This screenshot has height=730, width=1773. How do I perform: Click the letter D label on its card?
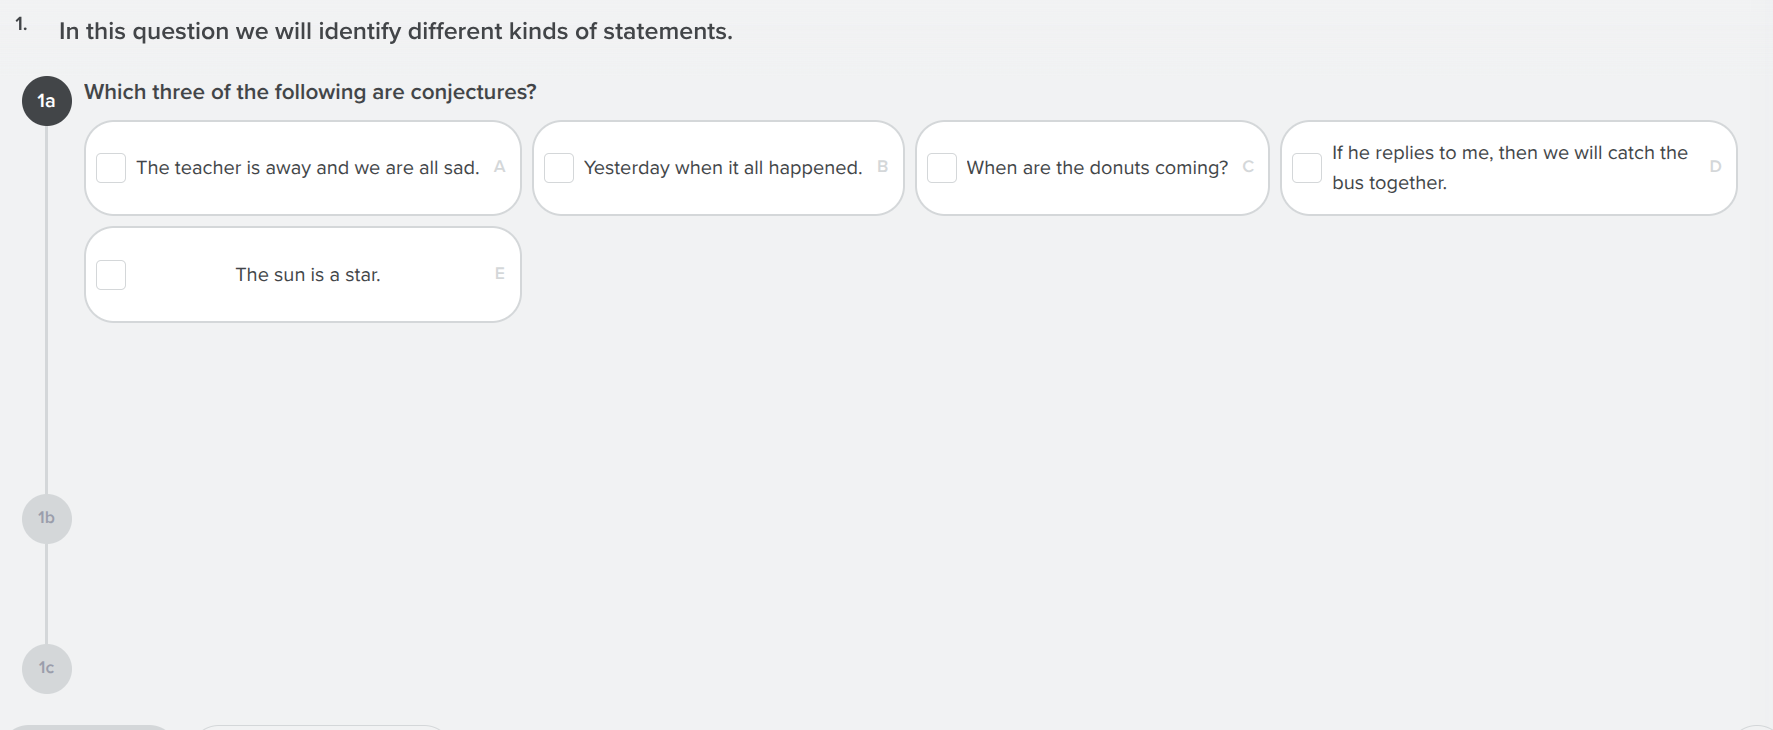point(1717,167)
